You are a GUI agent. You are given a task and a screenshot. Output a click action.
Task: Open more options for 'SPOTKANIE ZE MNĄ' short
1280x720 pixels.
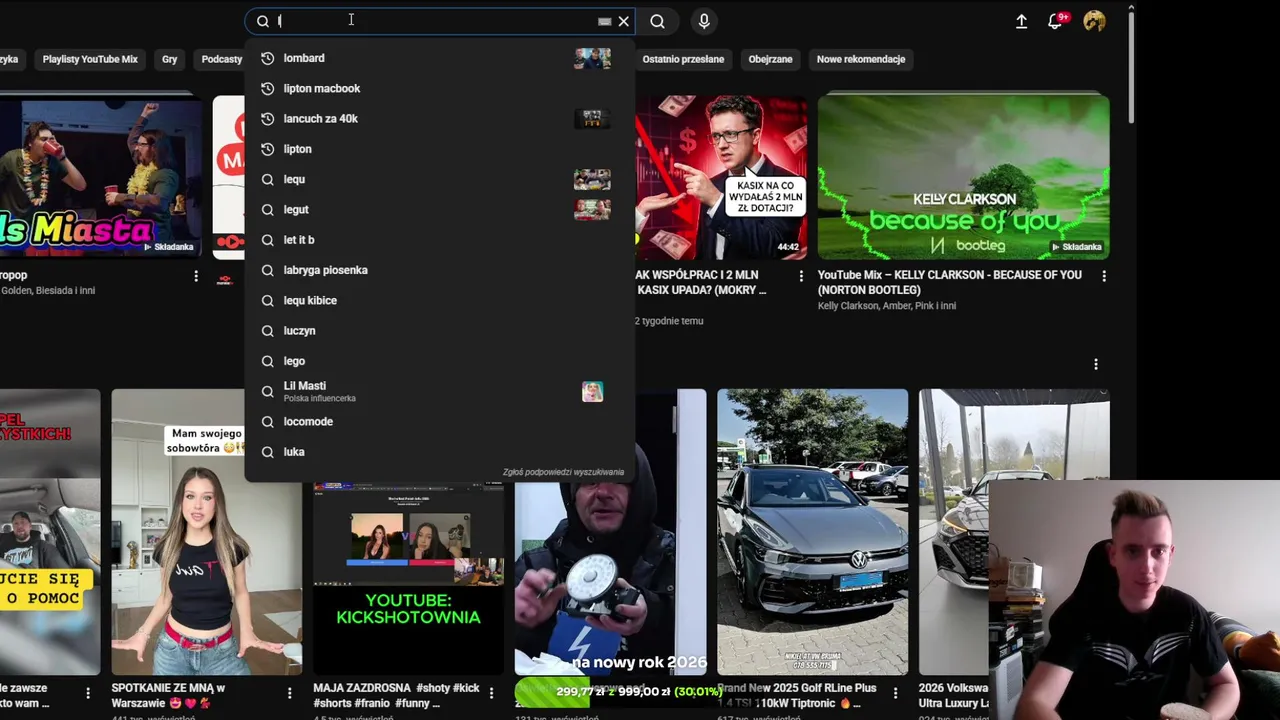290,693
